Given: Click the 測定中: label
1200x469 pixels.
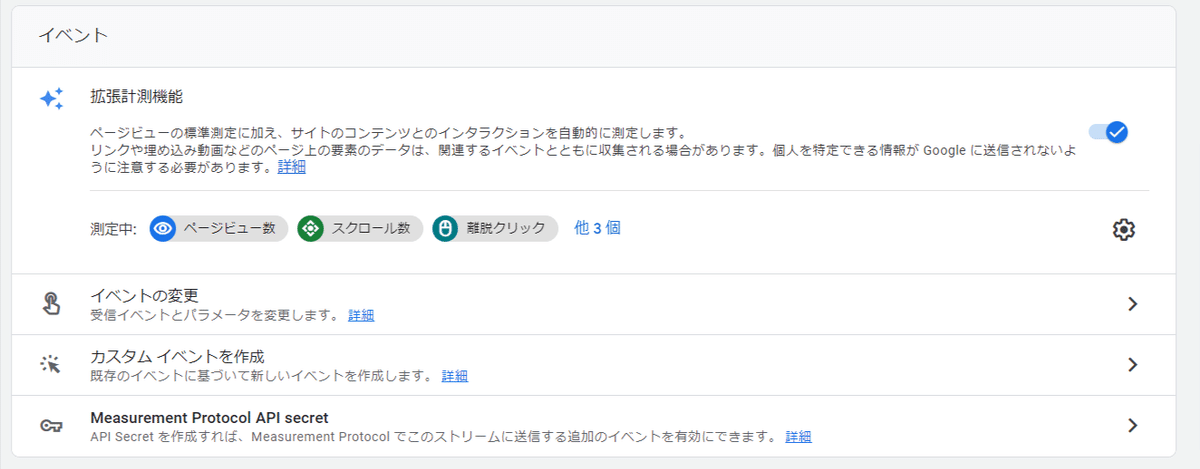Looking at the screenshot, I should tap(112, 229).
